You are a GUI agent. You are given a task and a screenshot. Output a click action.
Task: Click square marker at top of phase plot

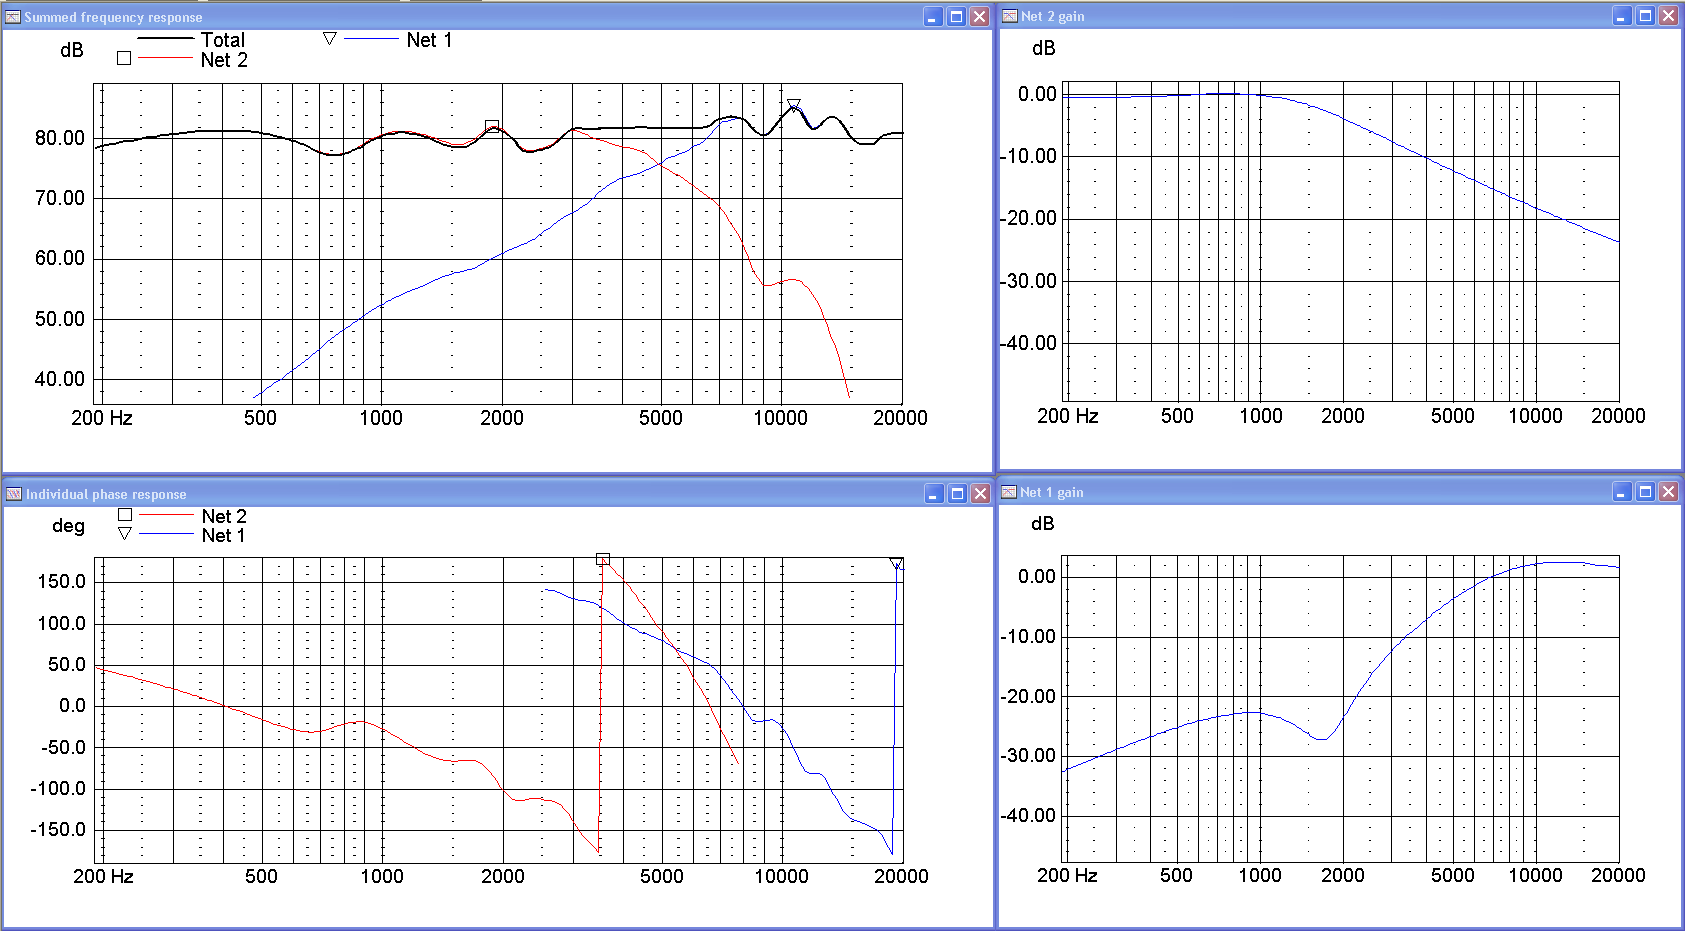tap(602, 559)
